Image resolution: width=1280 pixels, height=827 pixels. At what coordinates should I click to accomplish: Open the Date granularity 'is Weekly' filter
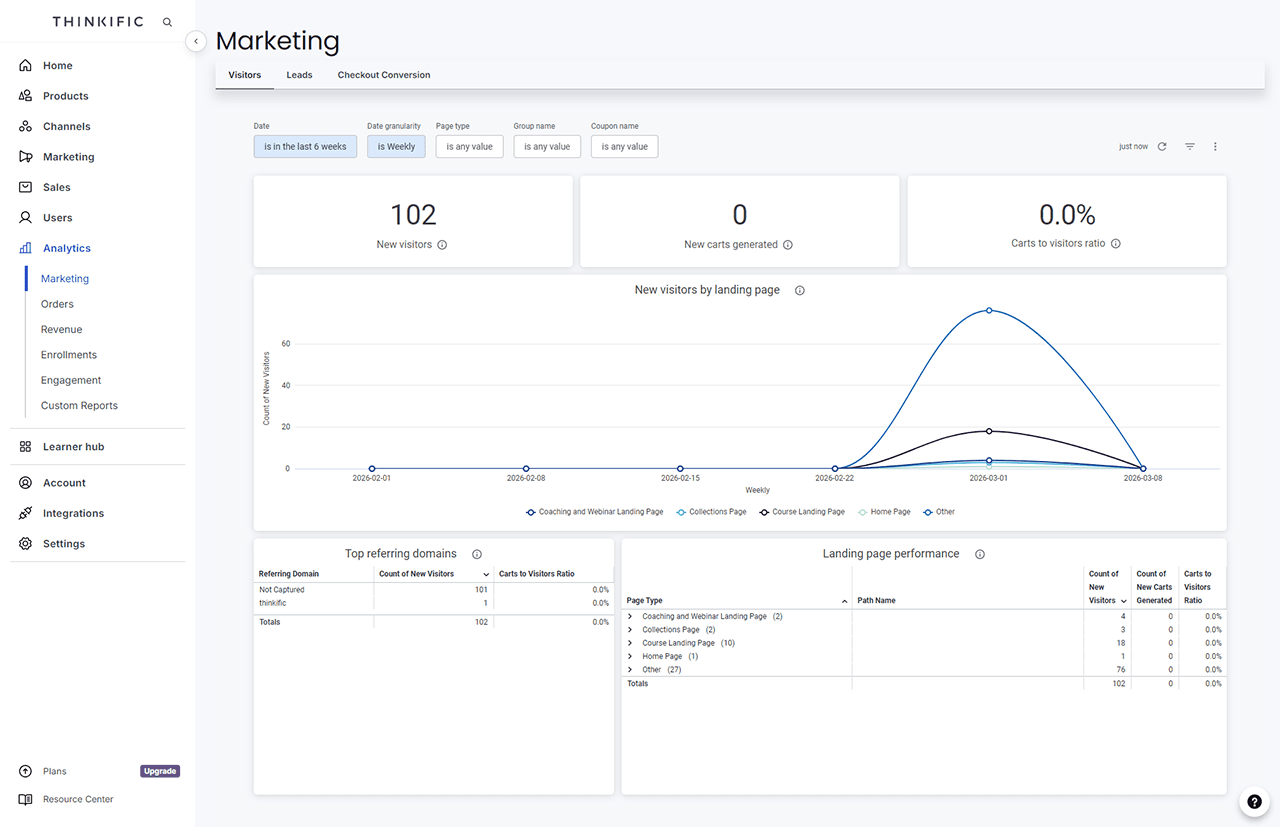click(x=396, y=147)
